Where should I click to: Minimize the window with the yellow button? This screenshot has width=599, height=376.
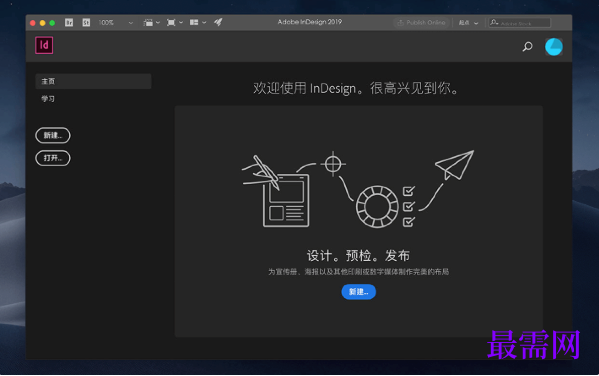click(42, 23)
